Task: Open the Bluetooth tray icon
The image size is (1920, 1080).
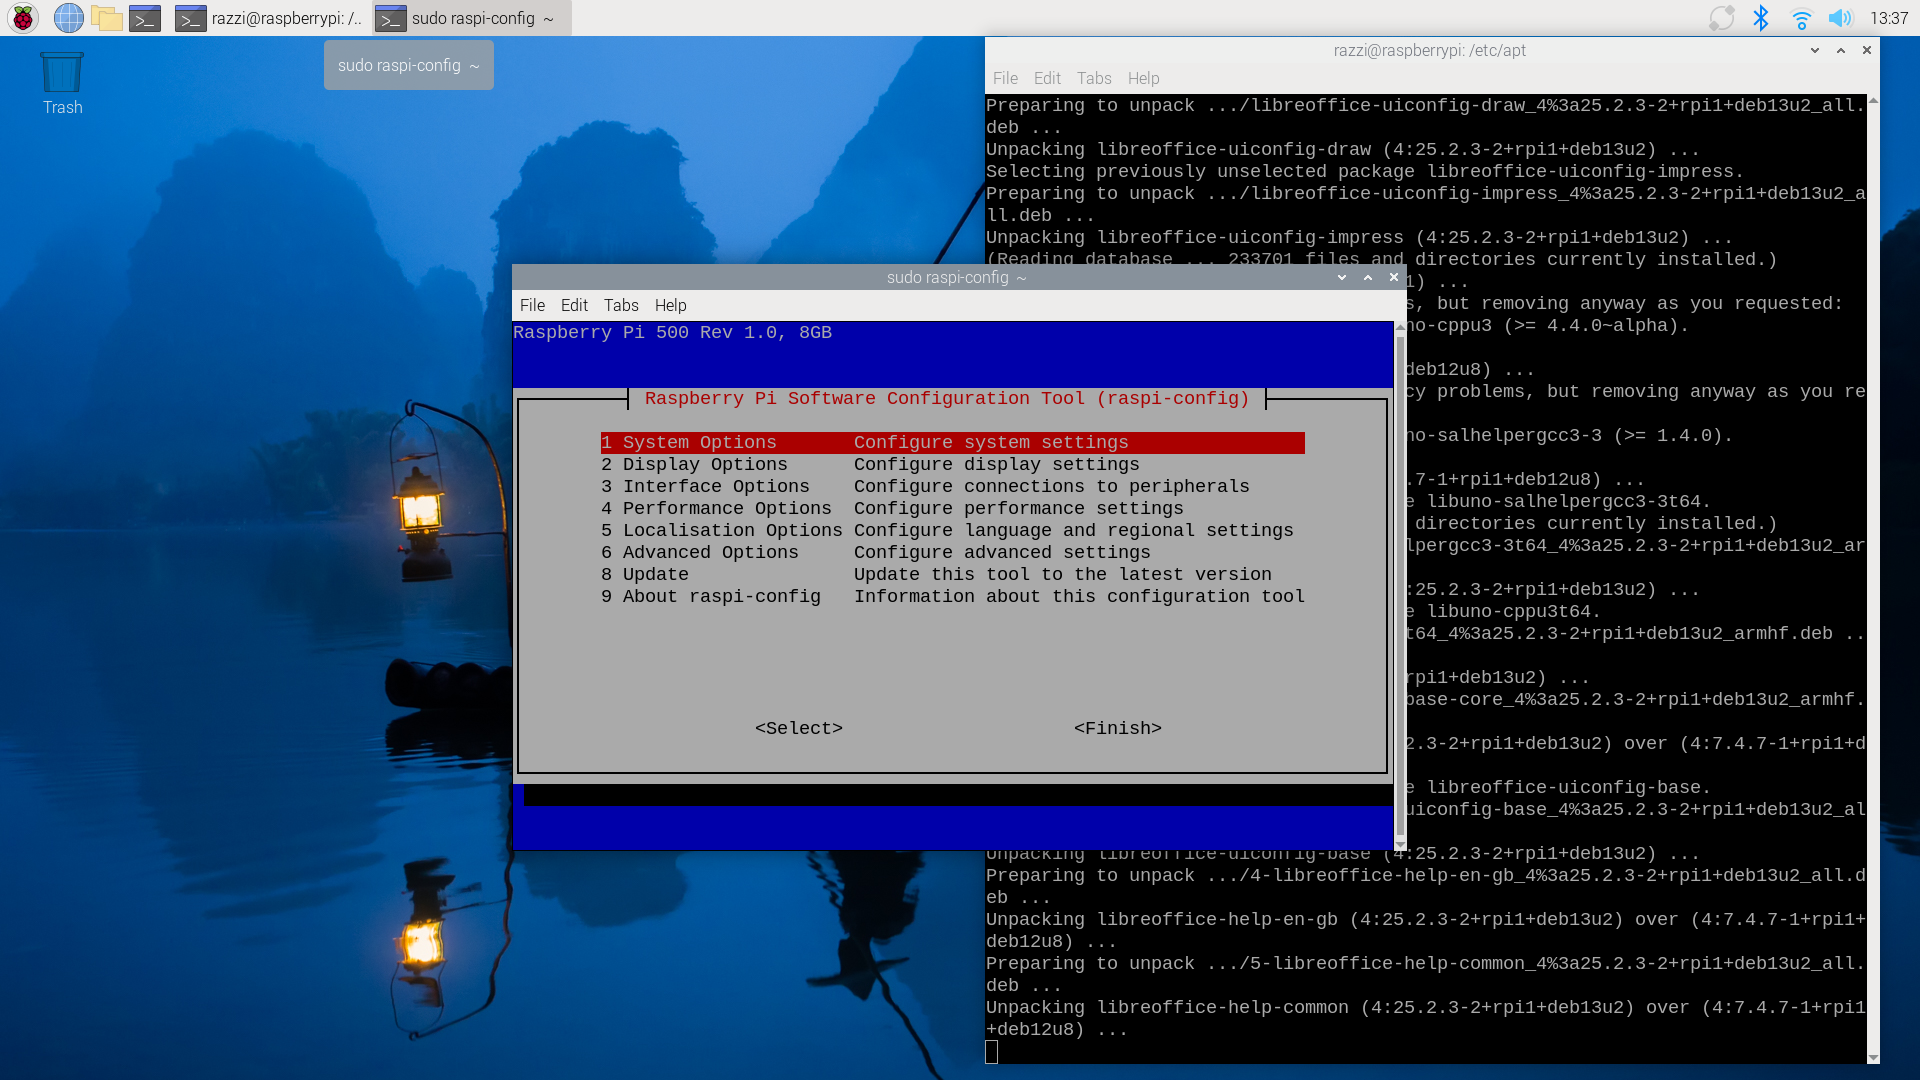Action: click(x=1761, y=18)
